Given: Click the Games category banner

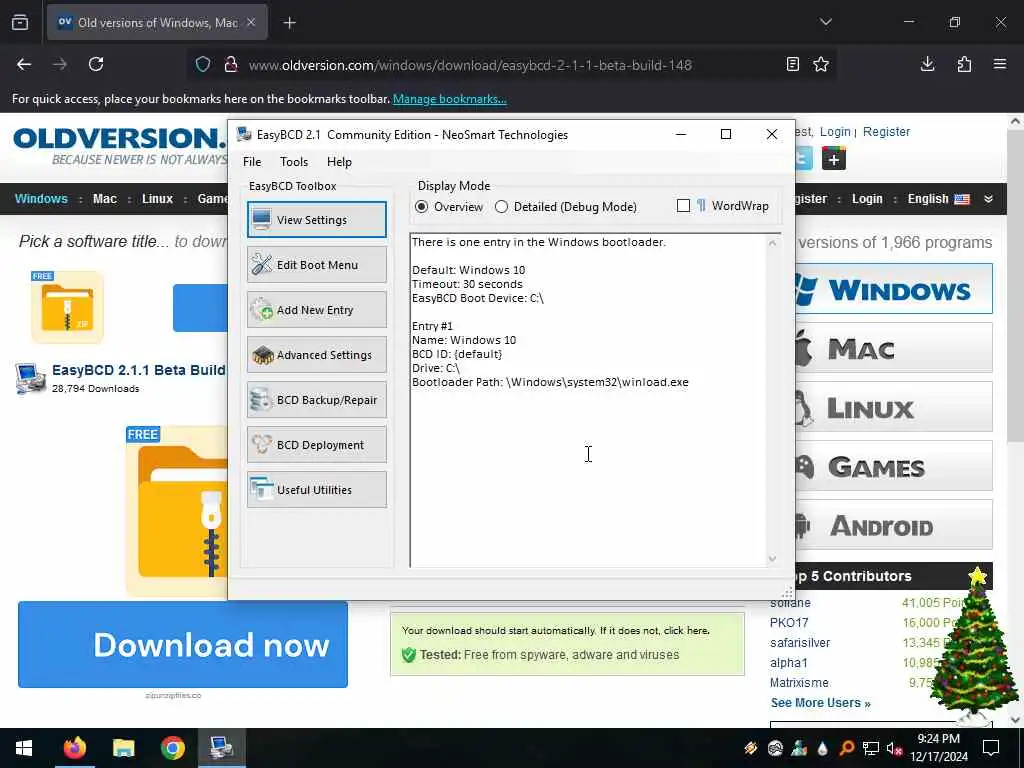Looking at the screenshot, I should pos(893,466).
